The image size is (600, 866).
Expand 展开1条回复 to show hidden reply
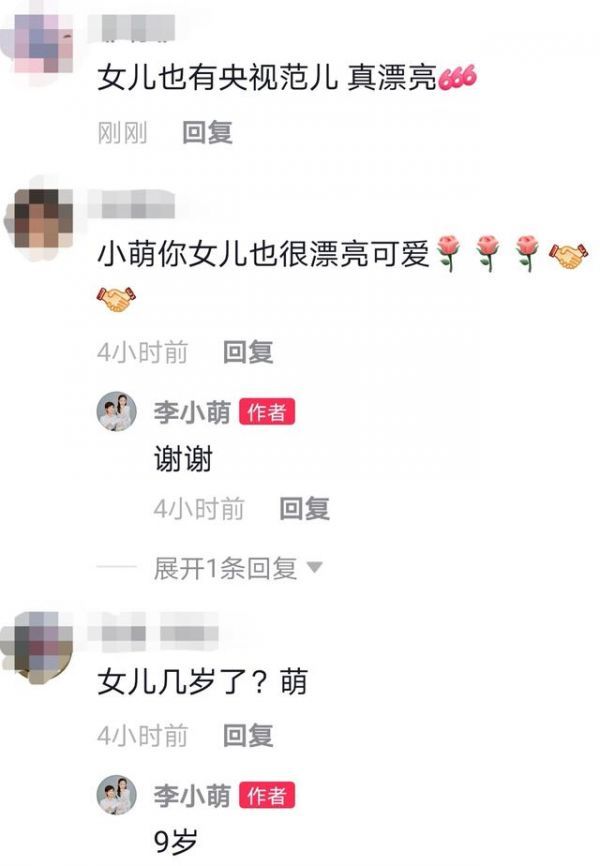click(x=225, y=568)
